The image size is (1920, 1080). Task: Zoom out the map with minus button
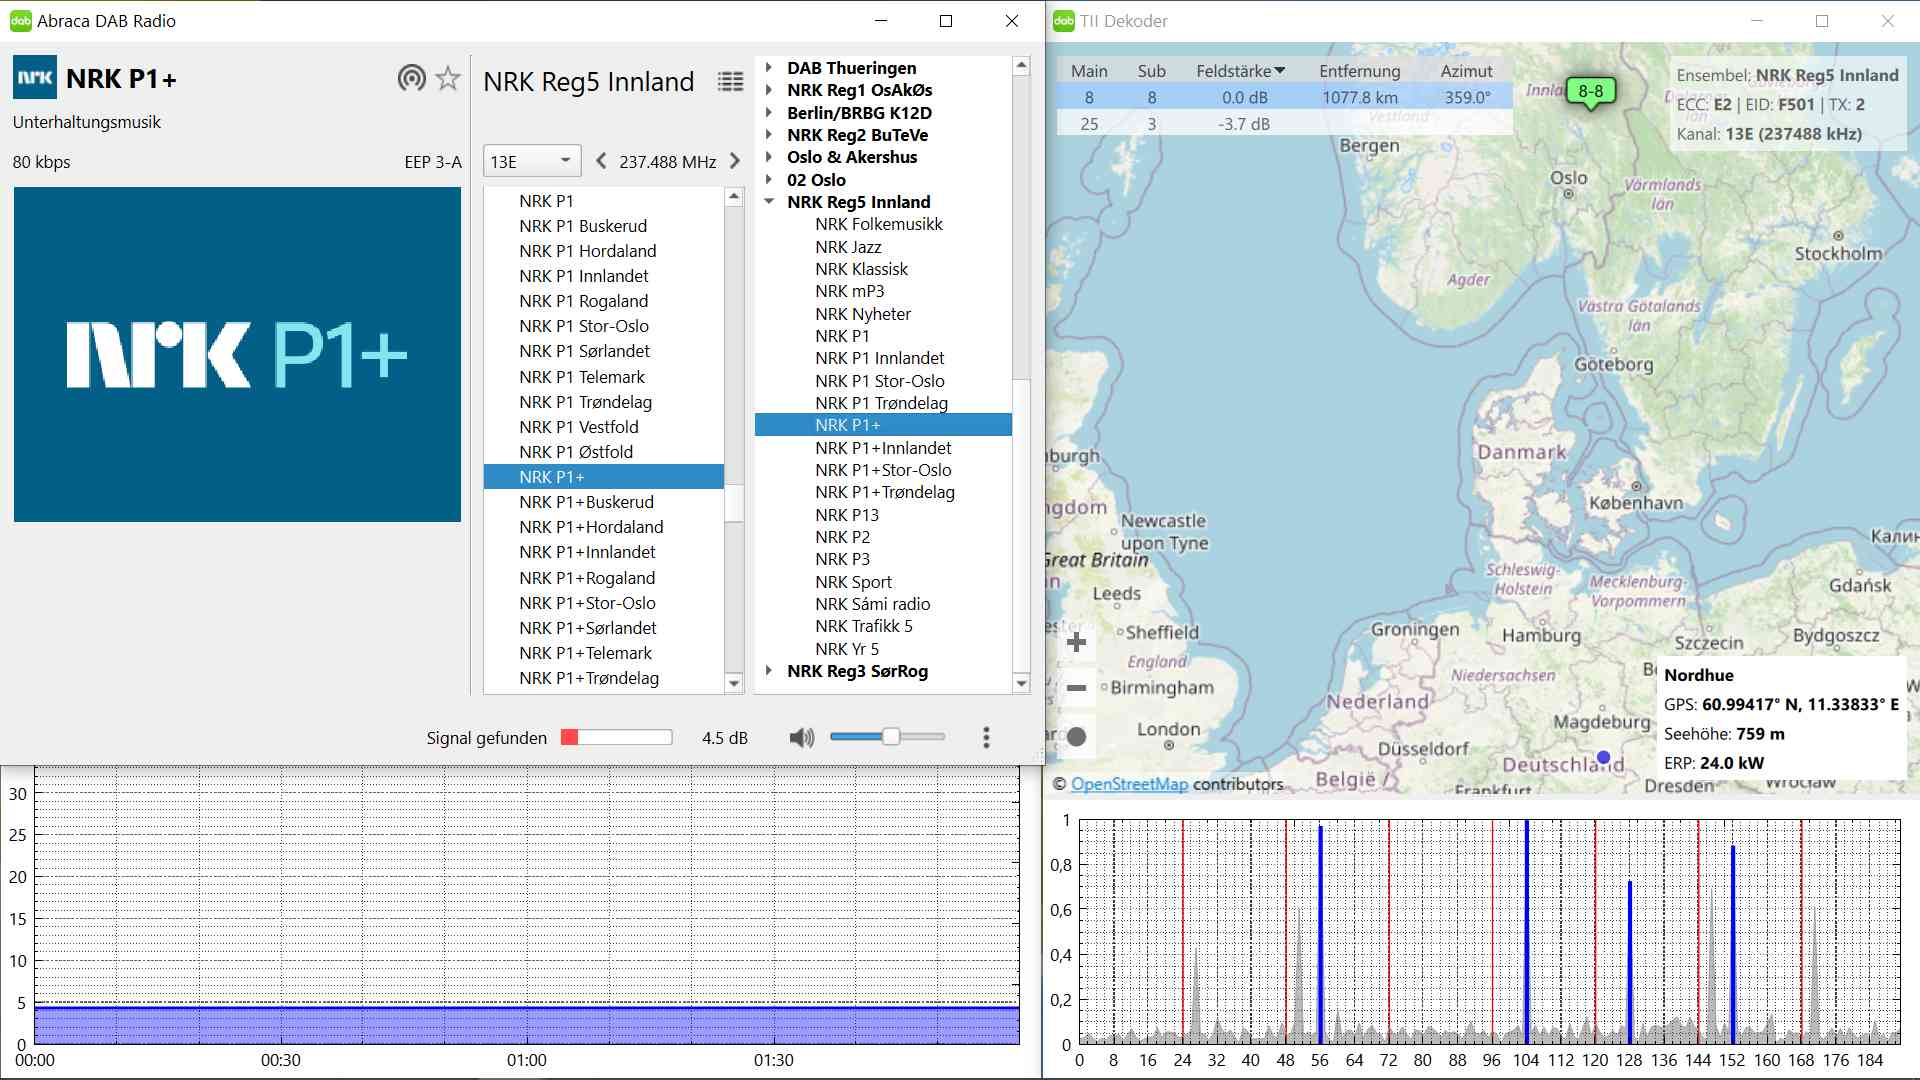click(x=1077, y=688)
